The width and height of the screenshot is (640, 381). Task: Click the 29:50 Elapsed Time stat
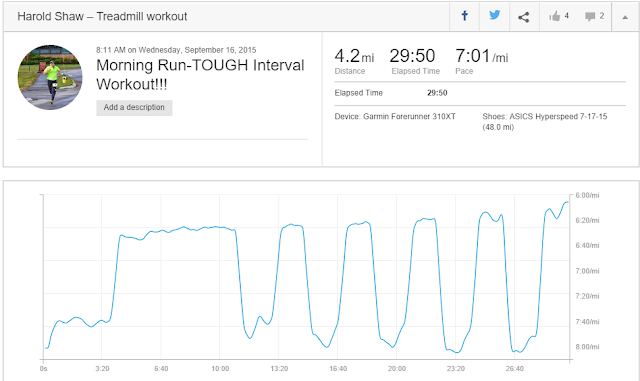pyautogui.click(x=415, y=61)
